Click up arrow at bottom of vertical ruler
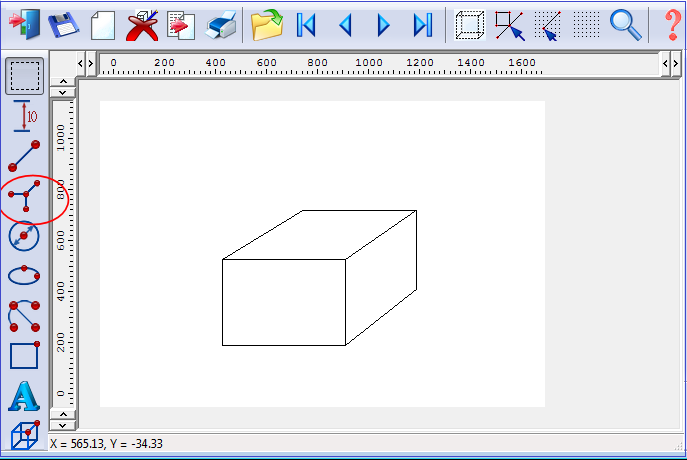687x460 pixels. 63,414
